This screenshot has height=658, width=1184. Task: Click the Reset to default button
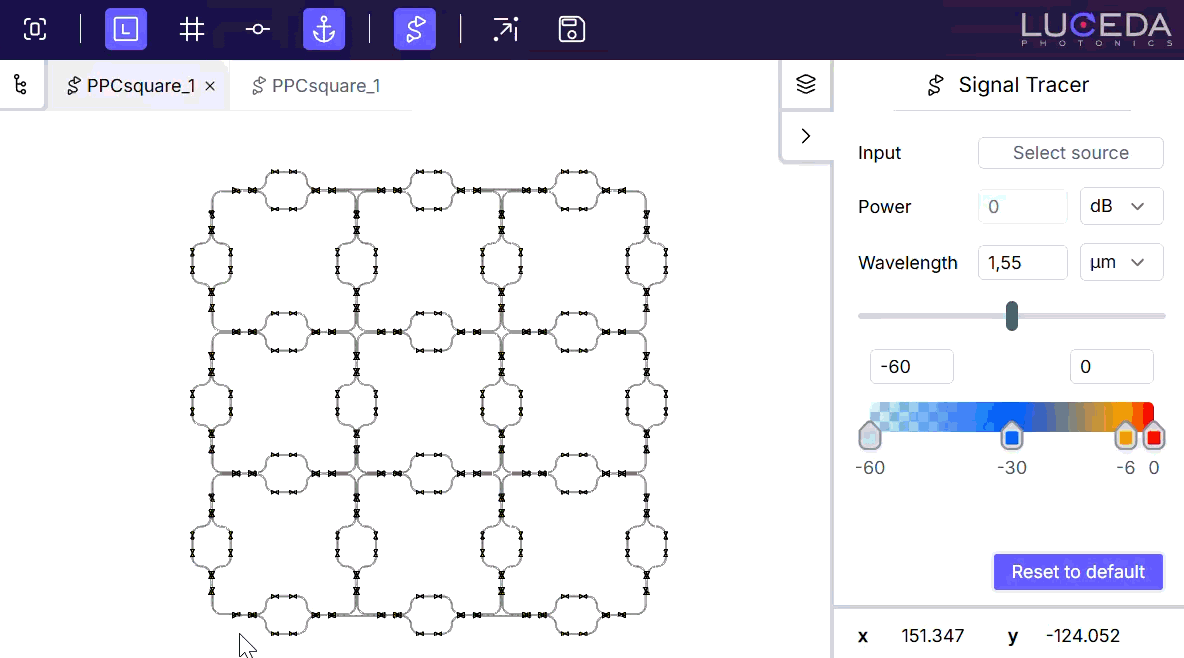pyautogui.click(x=1078, y=572)
